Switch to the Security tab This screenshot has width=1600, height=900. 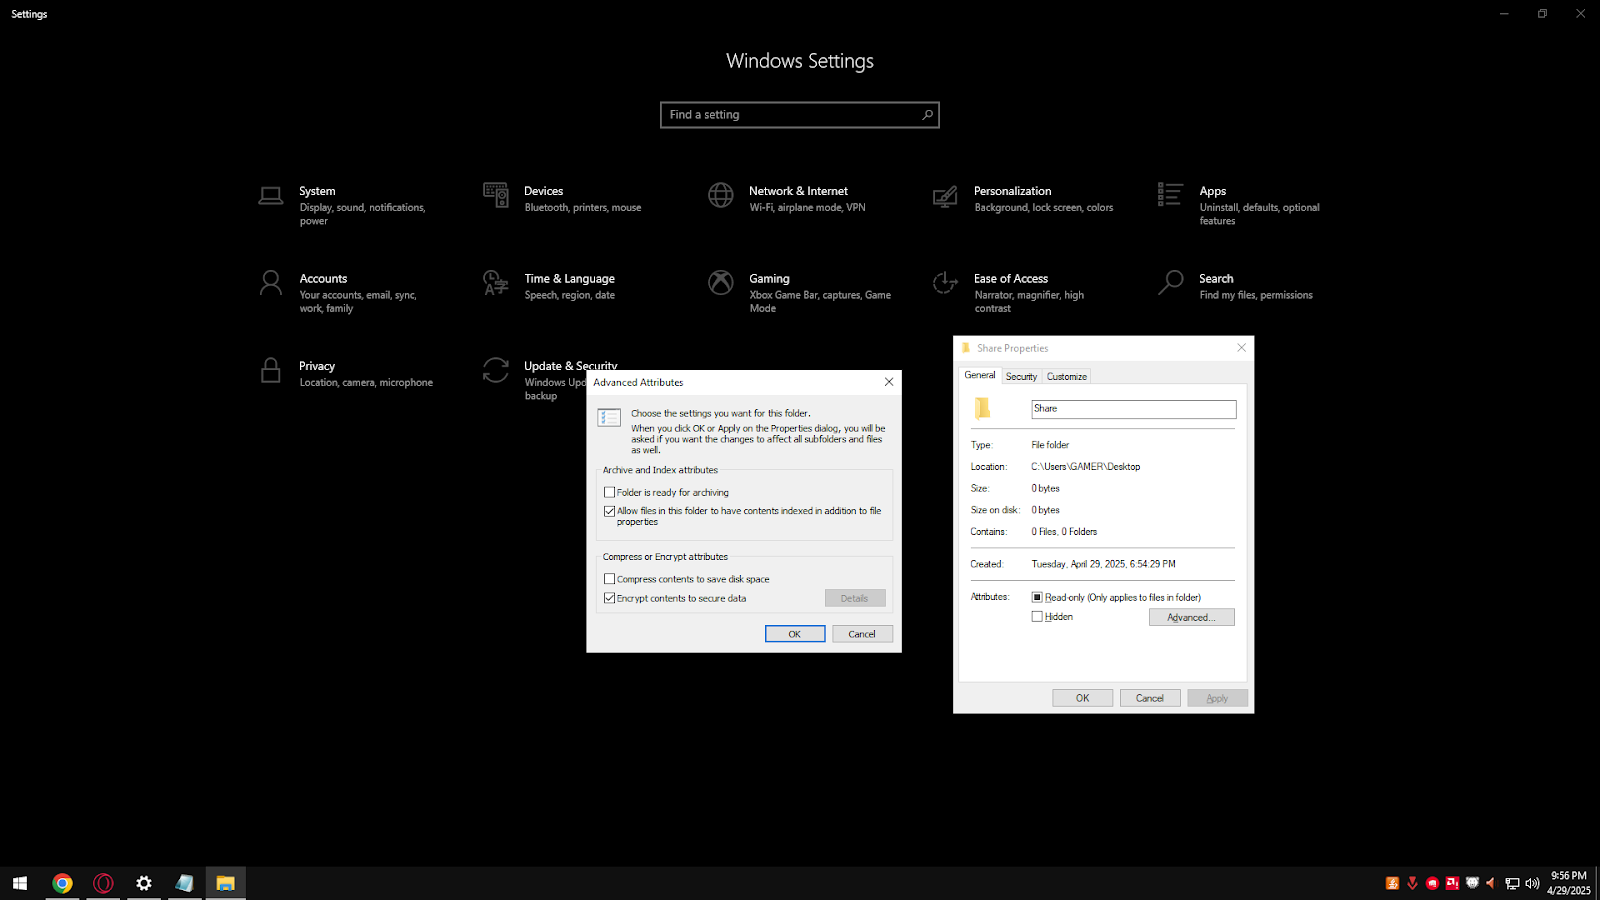point(1021,376)
